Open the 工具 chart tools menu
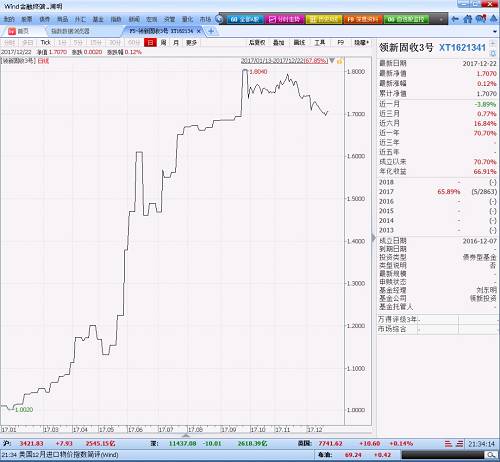 click(x=320, y=43)
